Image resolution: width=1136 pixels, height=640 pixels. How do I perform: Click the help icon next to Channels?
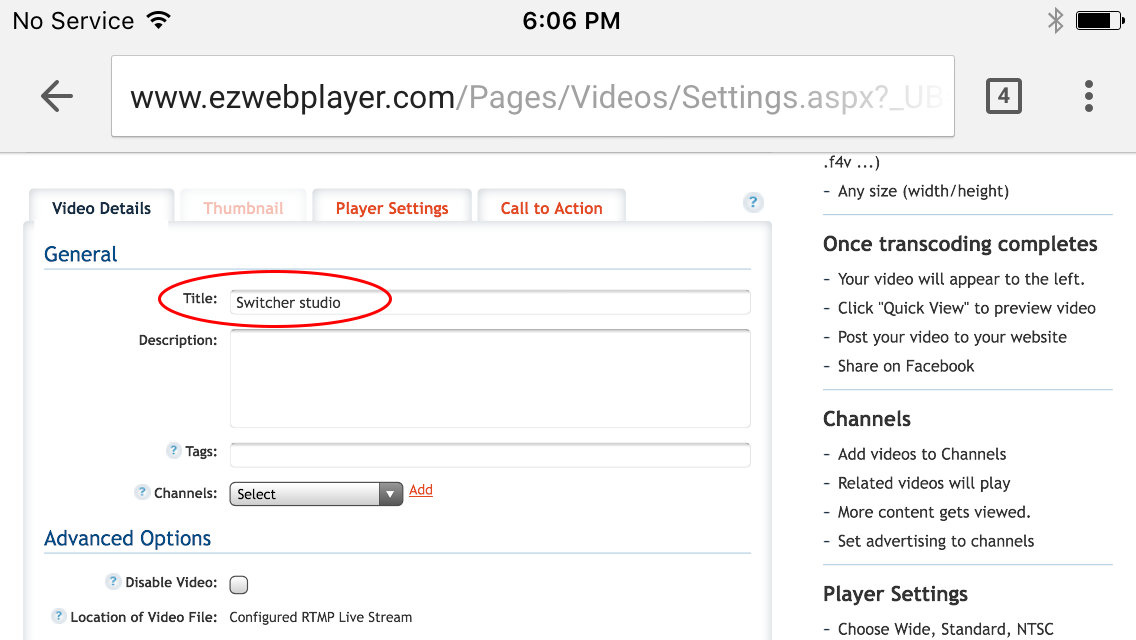point(142,492)
